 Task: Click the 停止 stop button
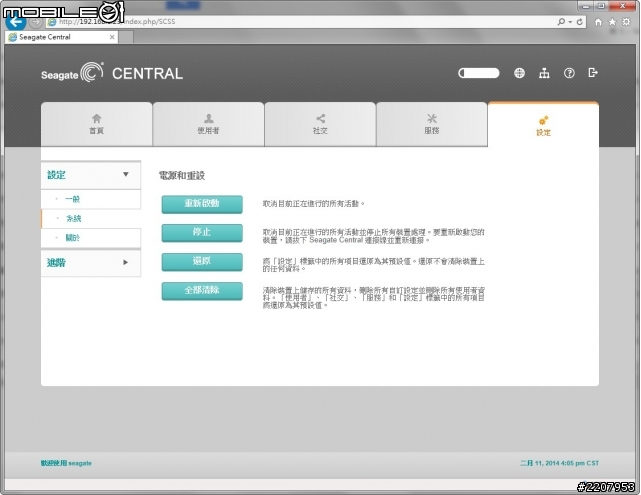[x=202, y=233]
